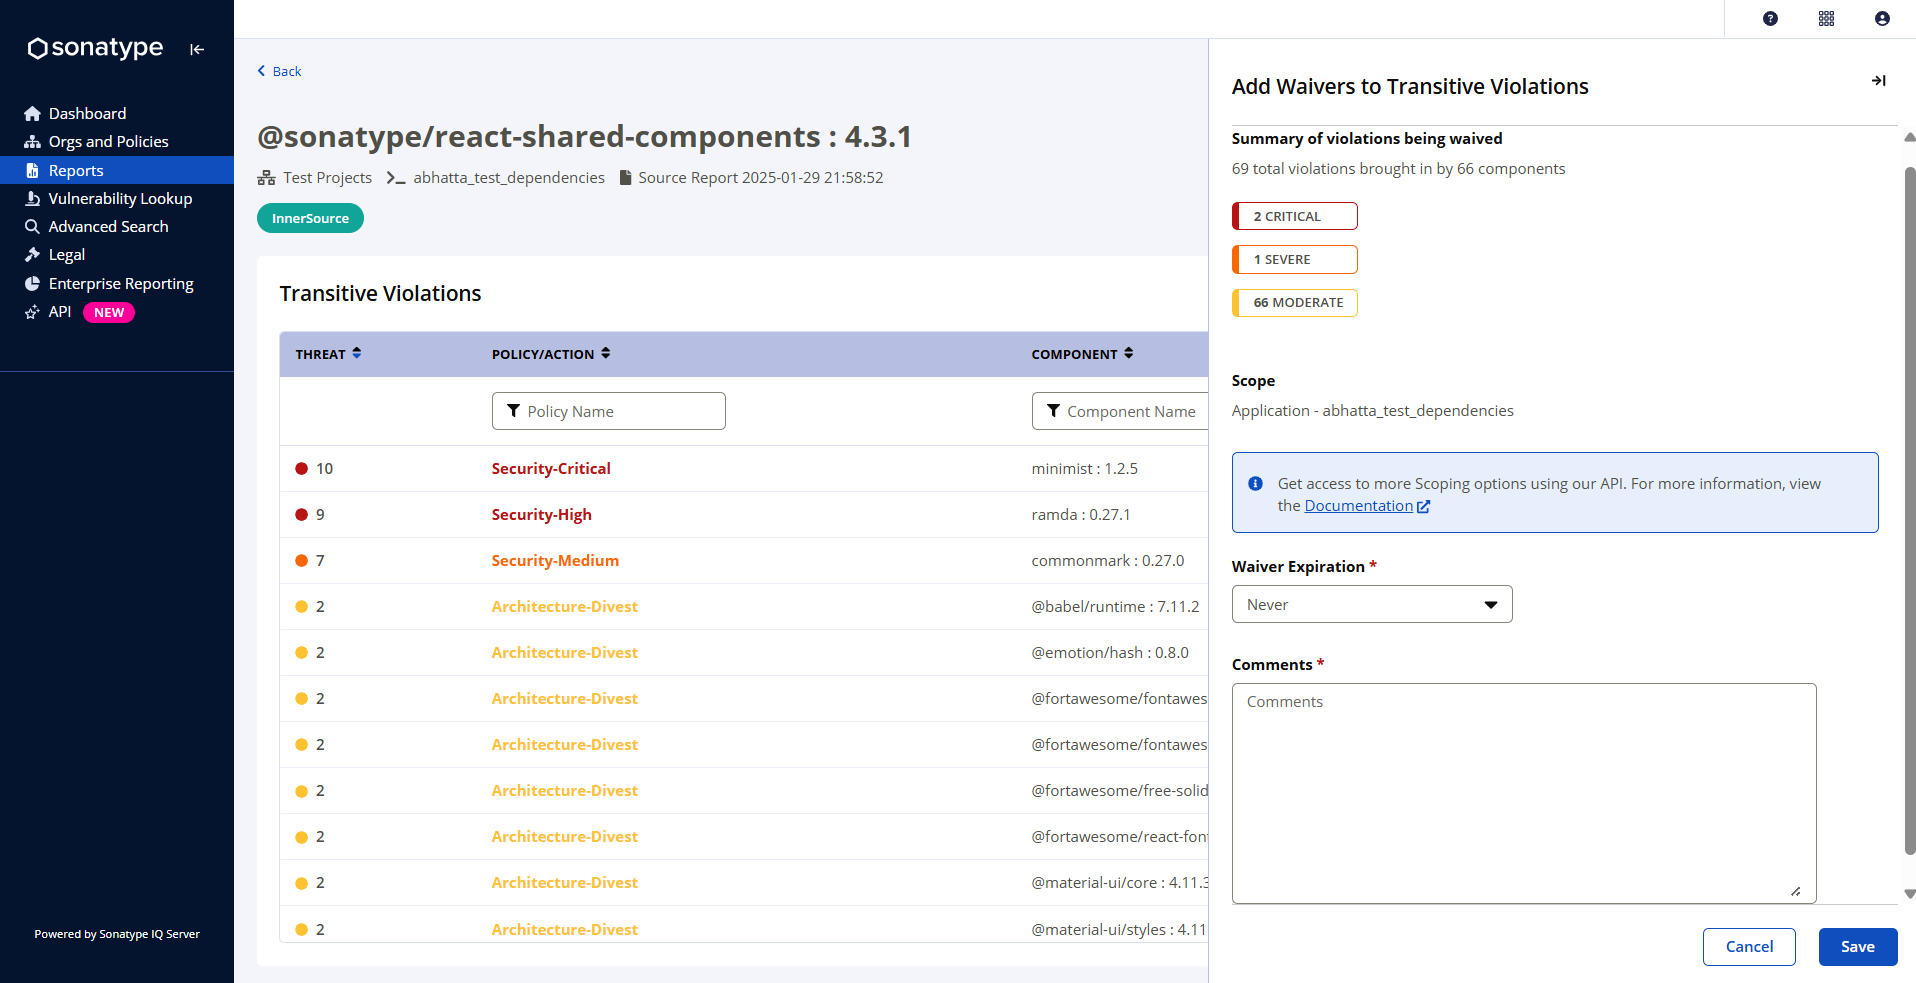
Task: Open the Documentation link
Action: pos(1367,506)
